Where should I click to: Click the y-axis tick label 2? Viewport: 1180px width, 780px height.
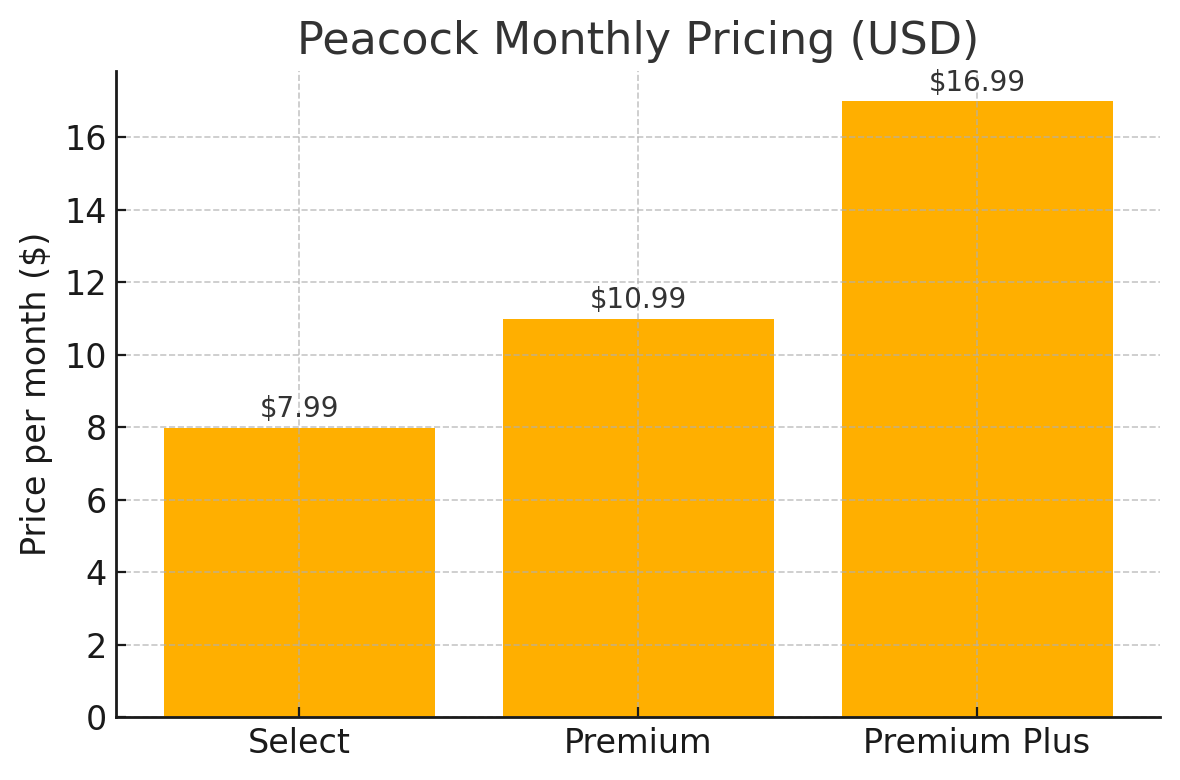96,647
